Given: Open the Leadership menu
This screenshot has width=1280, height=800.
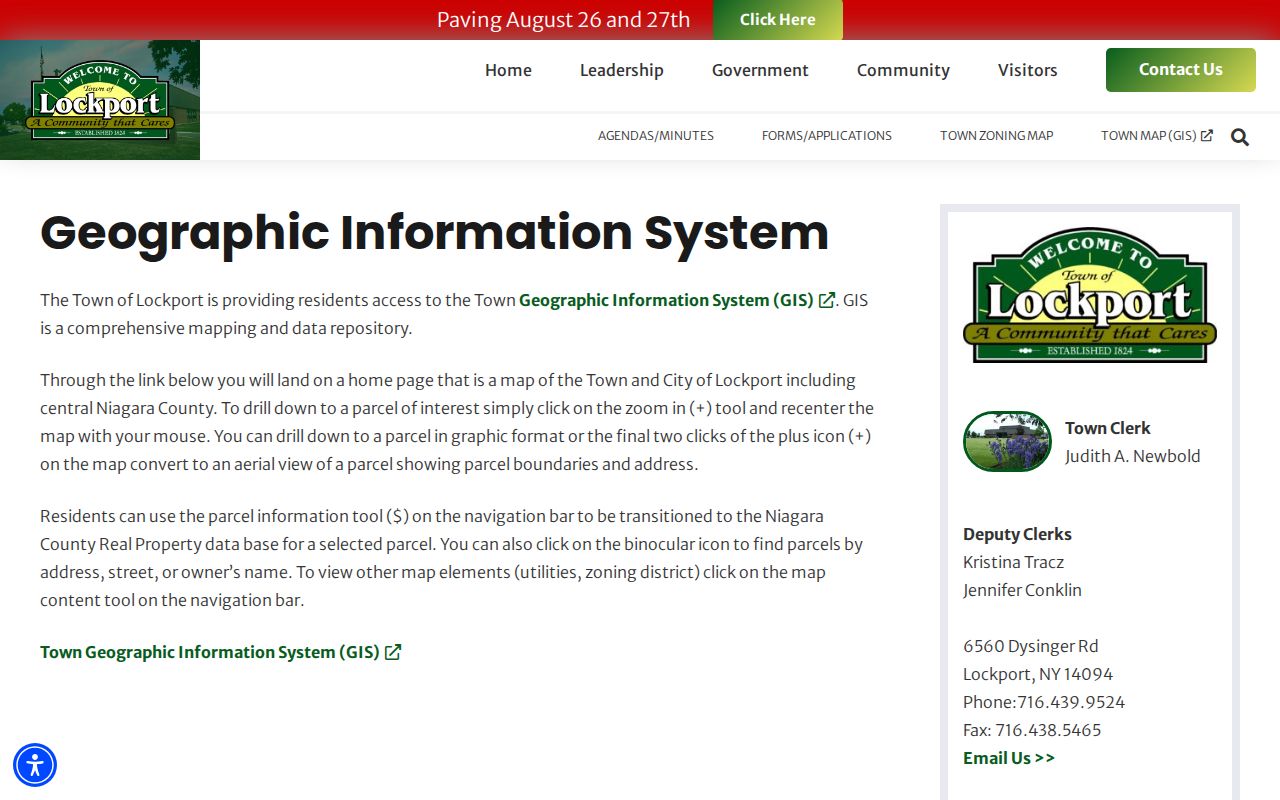Looking at the screenshot, I should [x=622, y=70].
